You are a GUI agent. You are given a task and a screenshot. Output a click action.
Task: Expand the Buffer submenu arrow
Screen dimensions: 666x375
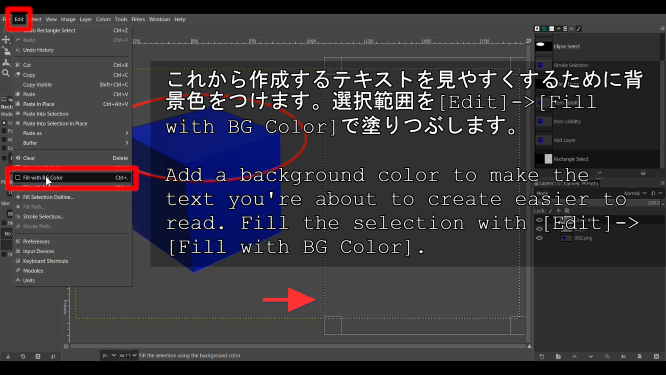coord(127,143)
